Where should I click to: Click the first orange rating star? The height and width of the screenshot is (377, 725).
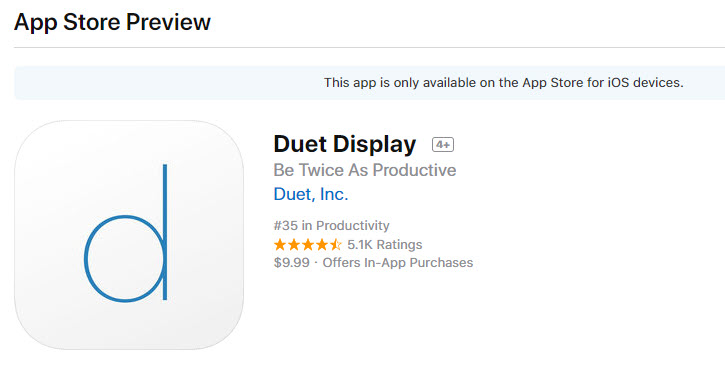(280, 244)
